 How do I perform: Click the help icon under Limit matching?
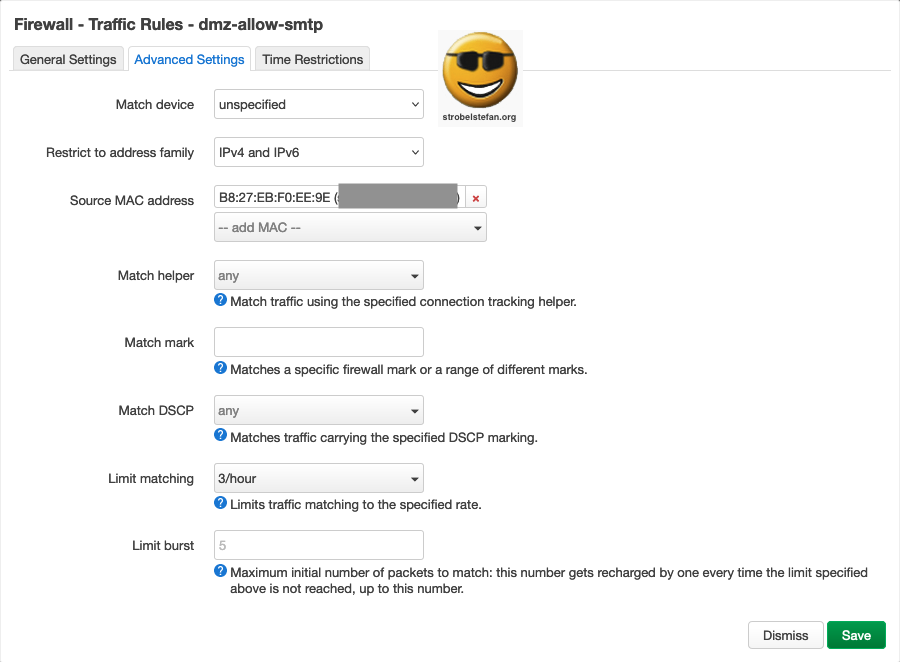click(x=221, y=503)
